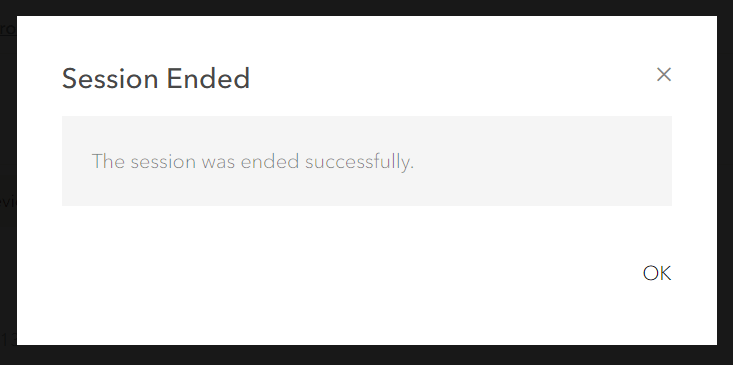Viewport: 733px width, 365px height.
Task: Click the word "successfully." in the message
Action: point(359,162)
